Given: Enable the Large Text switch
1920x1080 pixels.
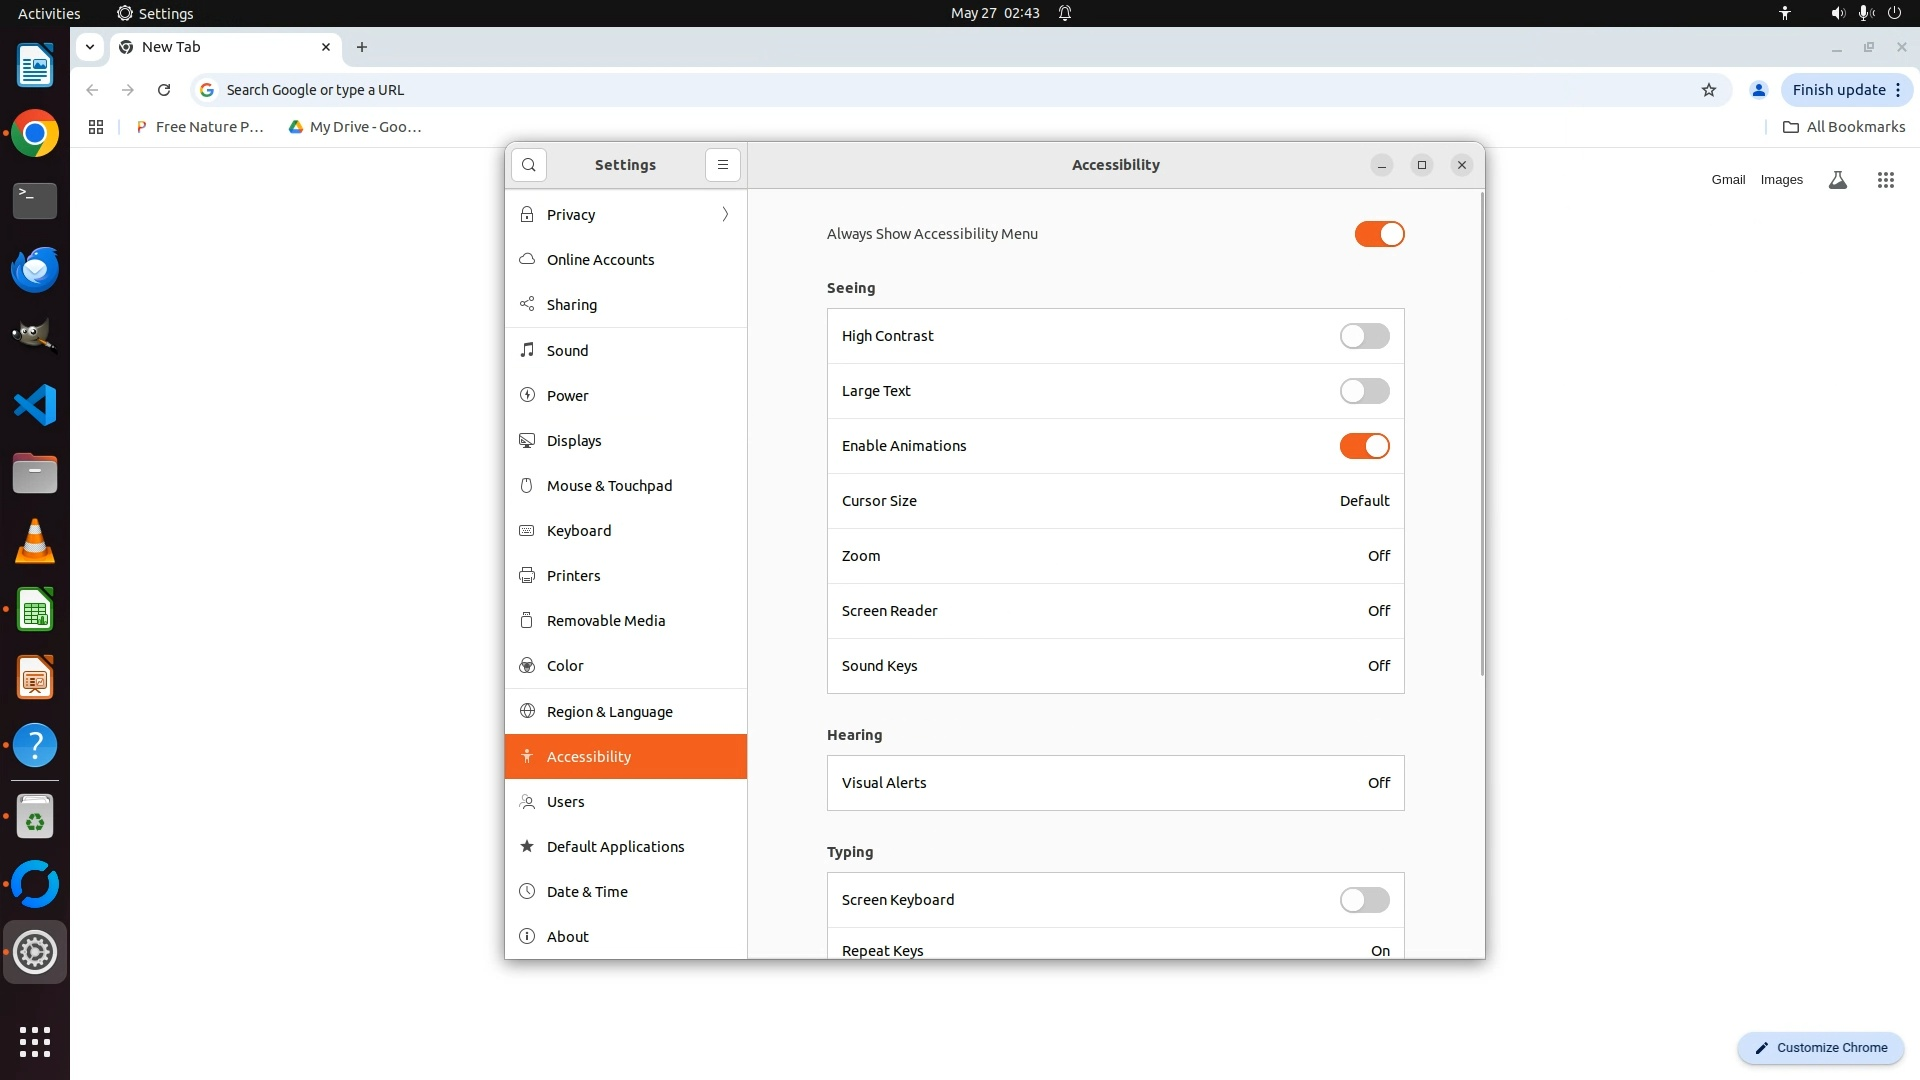Looking at the screenshot, I should [x=1364, y=391].
